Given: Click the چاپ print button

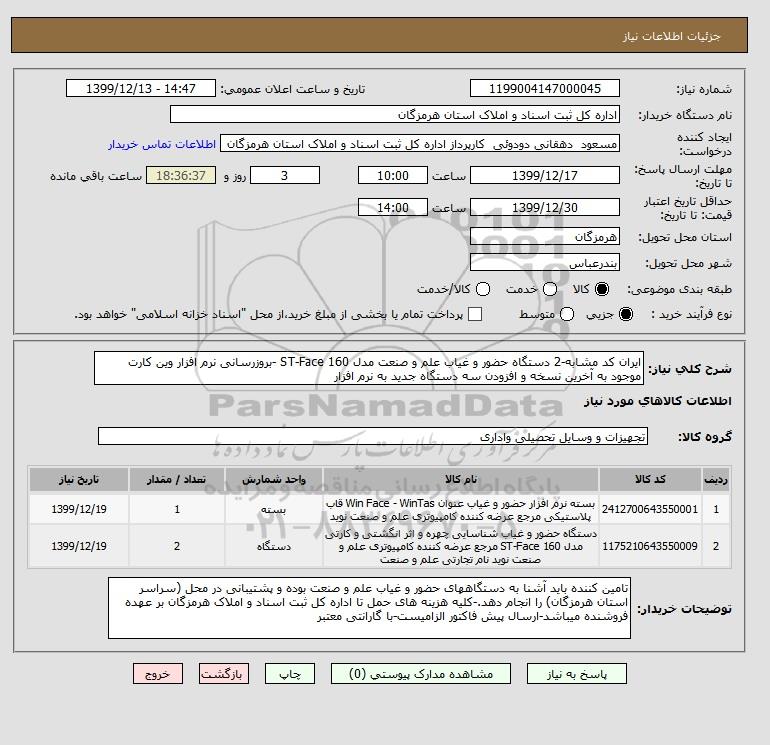Looking at the screenshot, I should (290, 674).
